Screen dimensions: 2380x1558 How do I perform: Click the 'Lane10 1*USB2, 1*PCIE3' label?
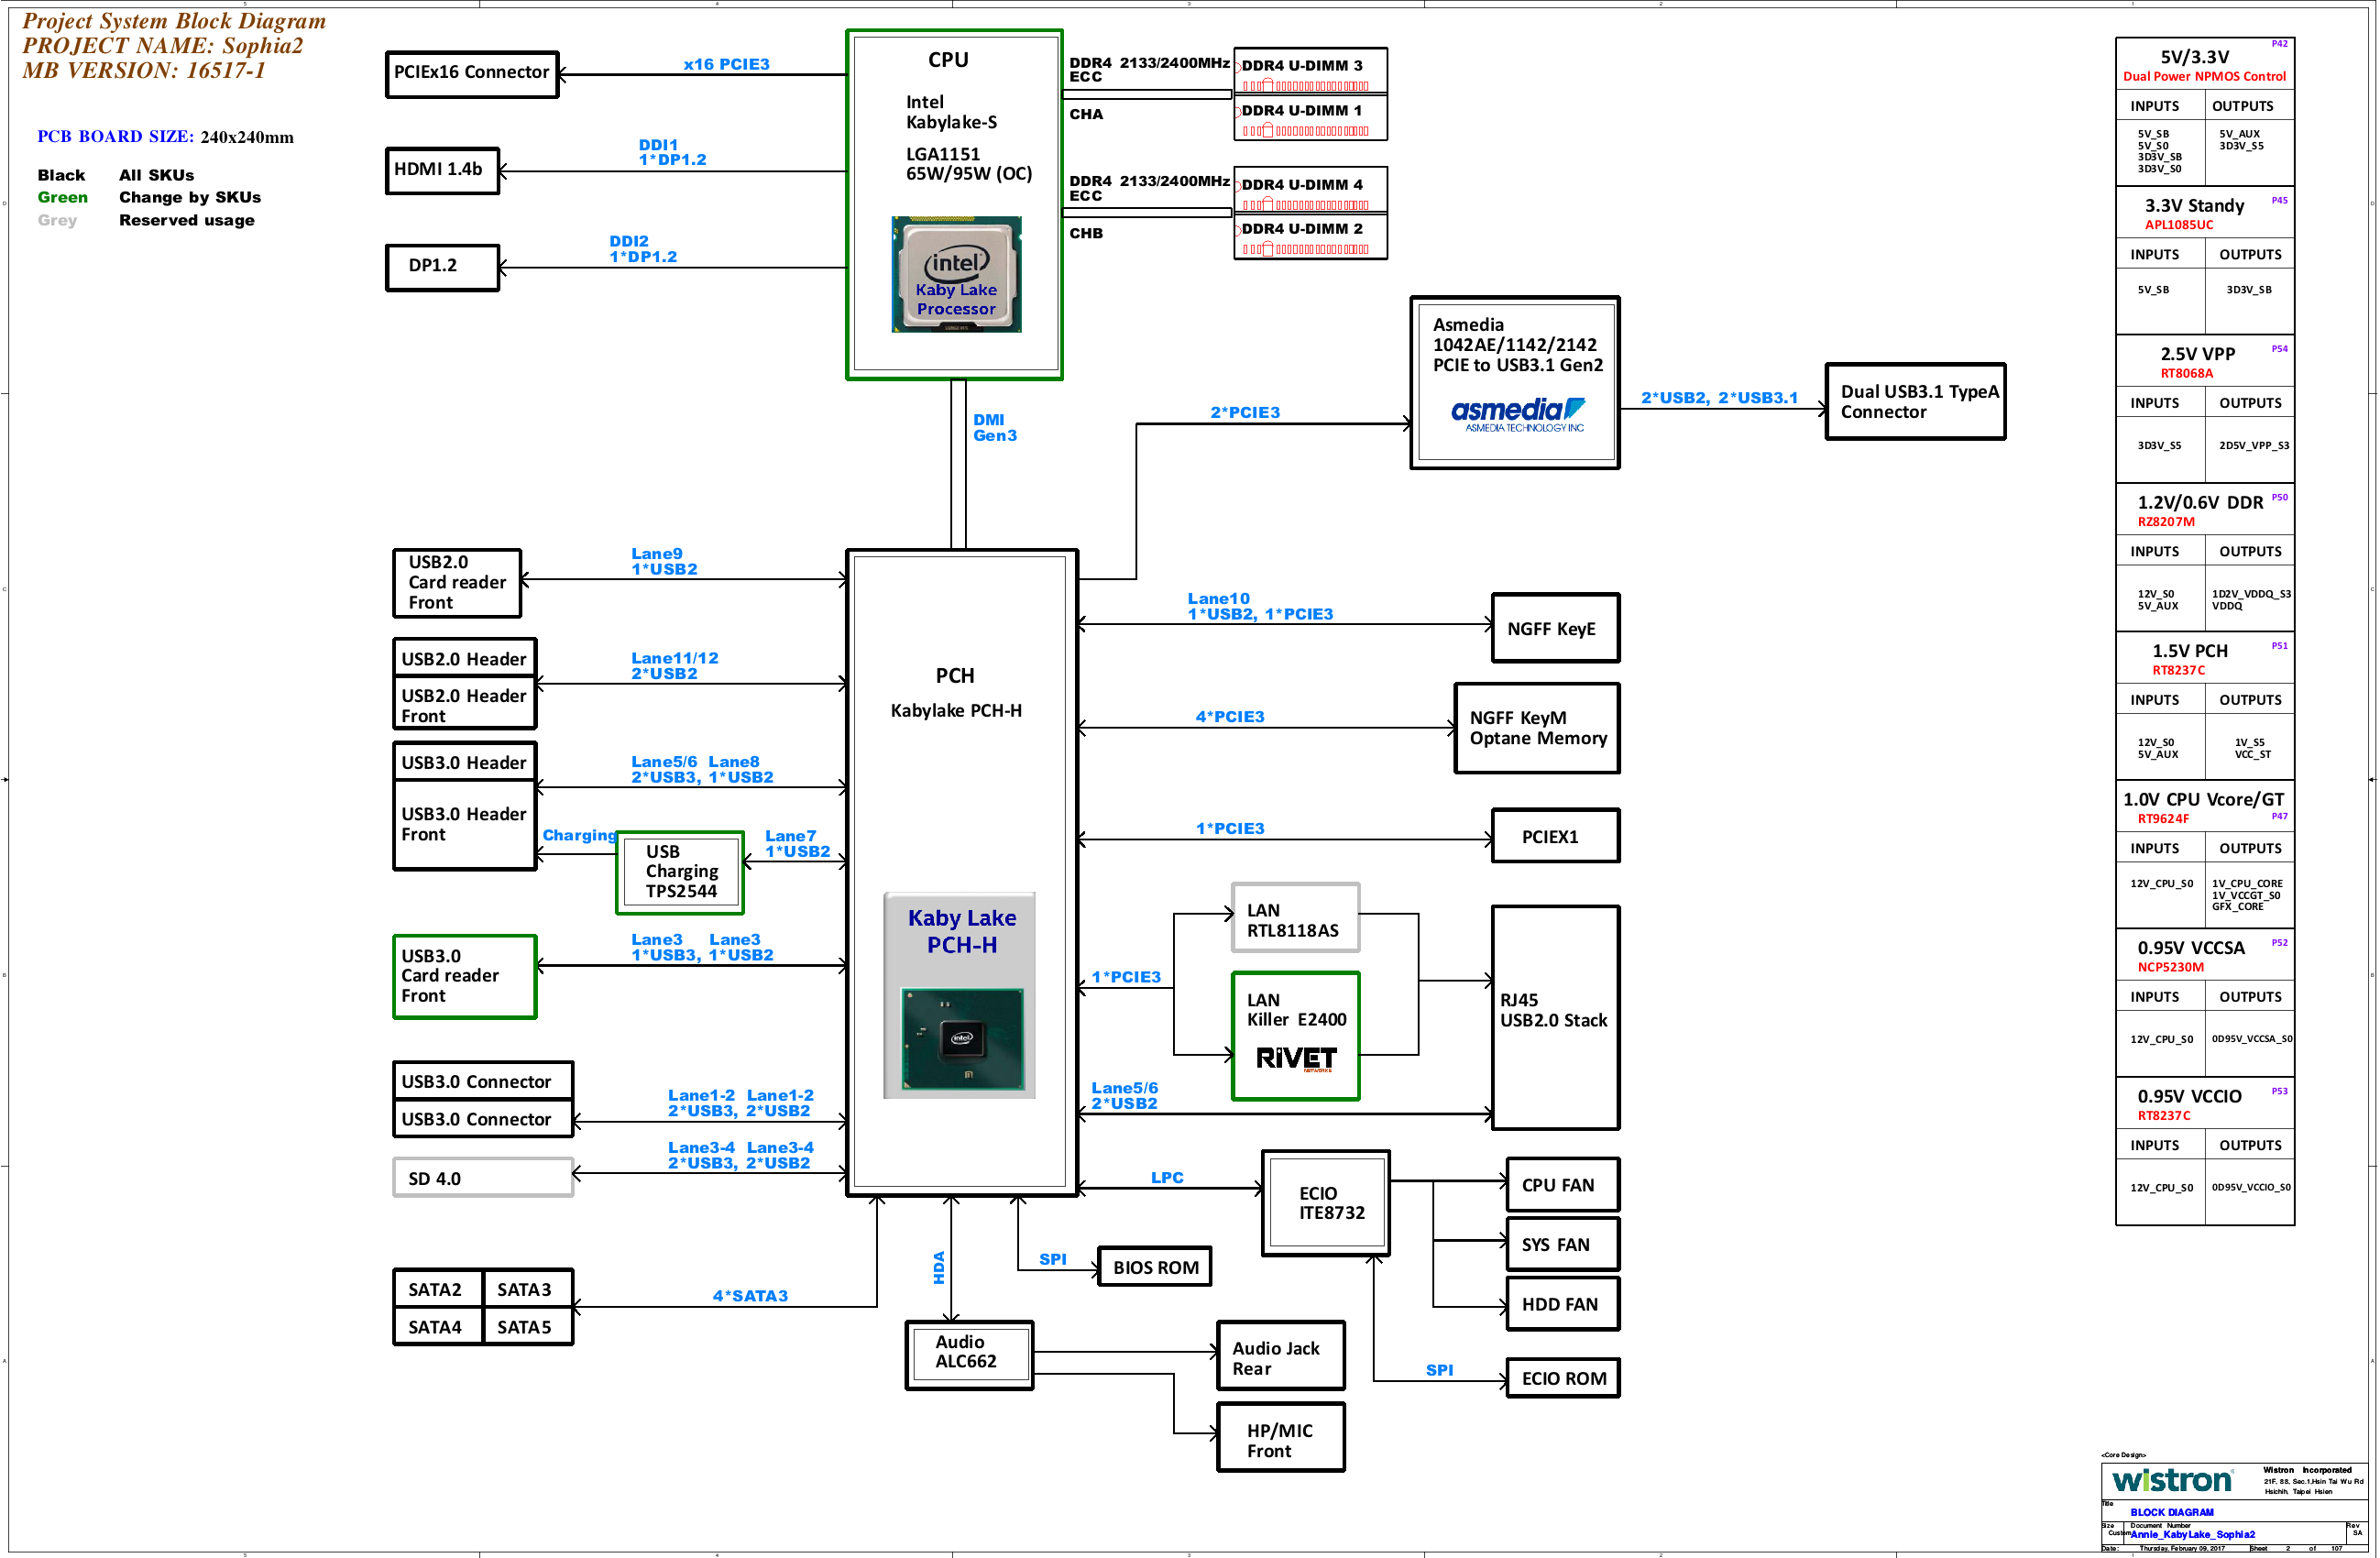click(x=1260, y=606)
